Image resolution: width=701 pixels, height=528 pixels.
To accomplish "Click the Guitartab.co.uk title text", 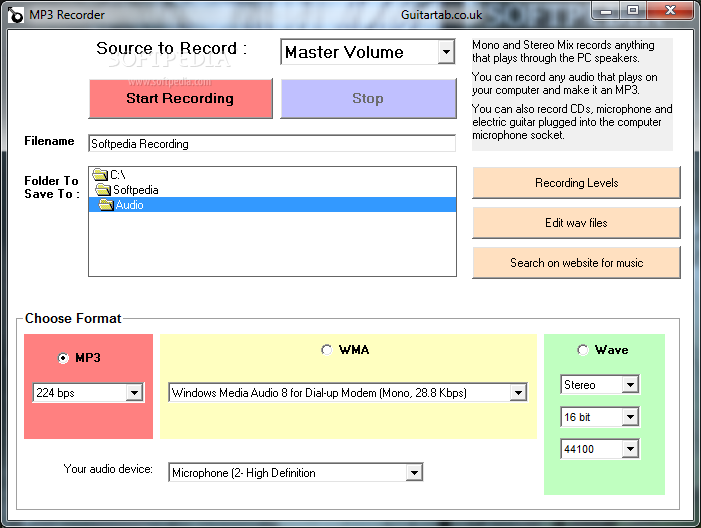I will 442,15.
